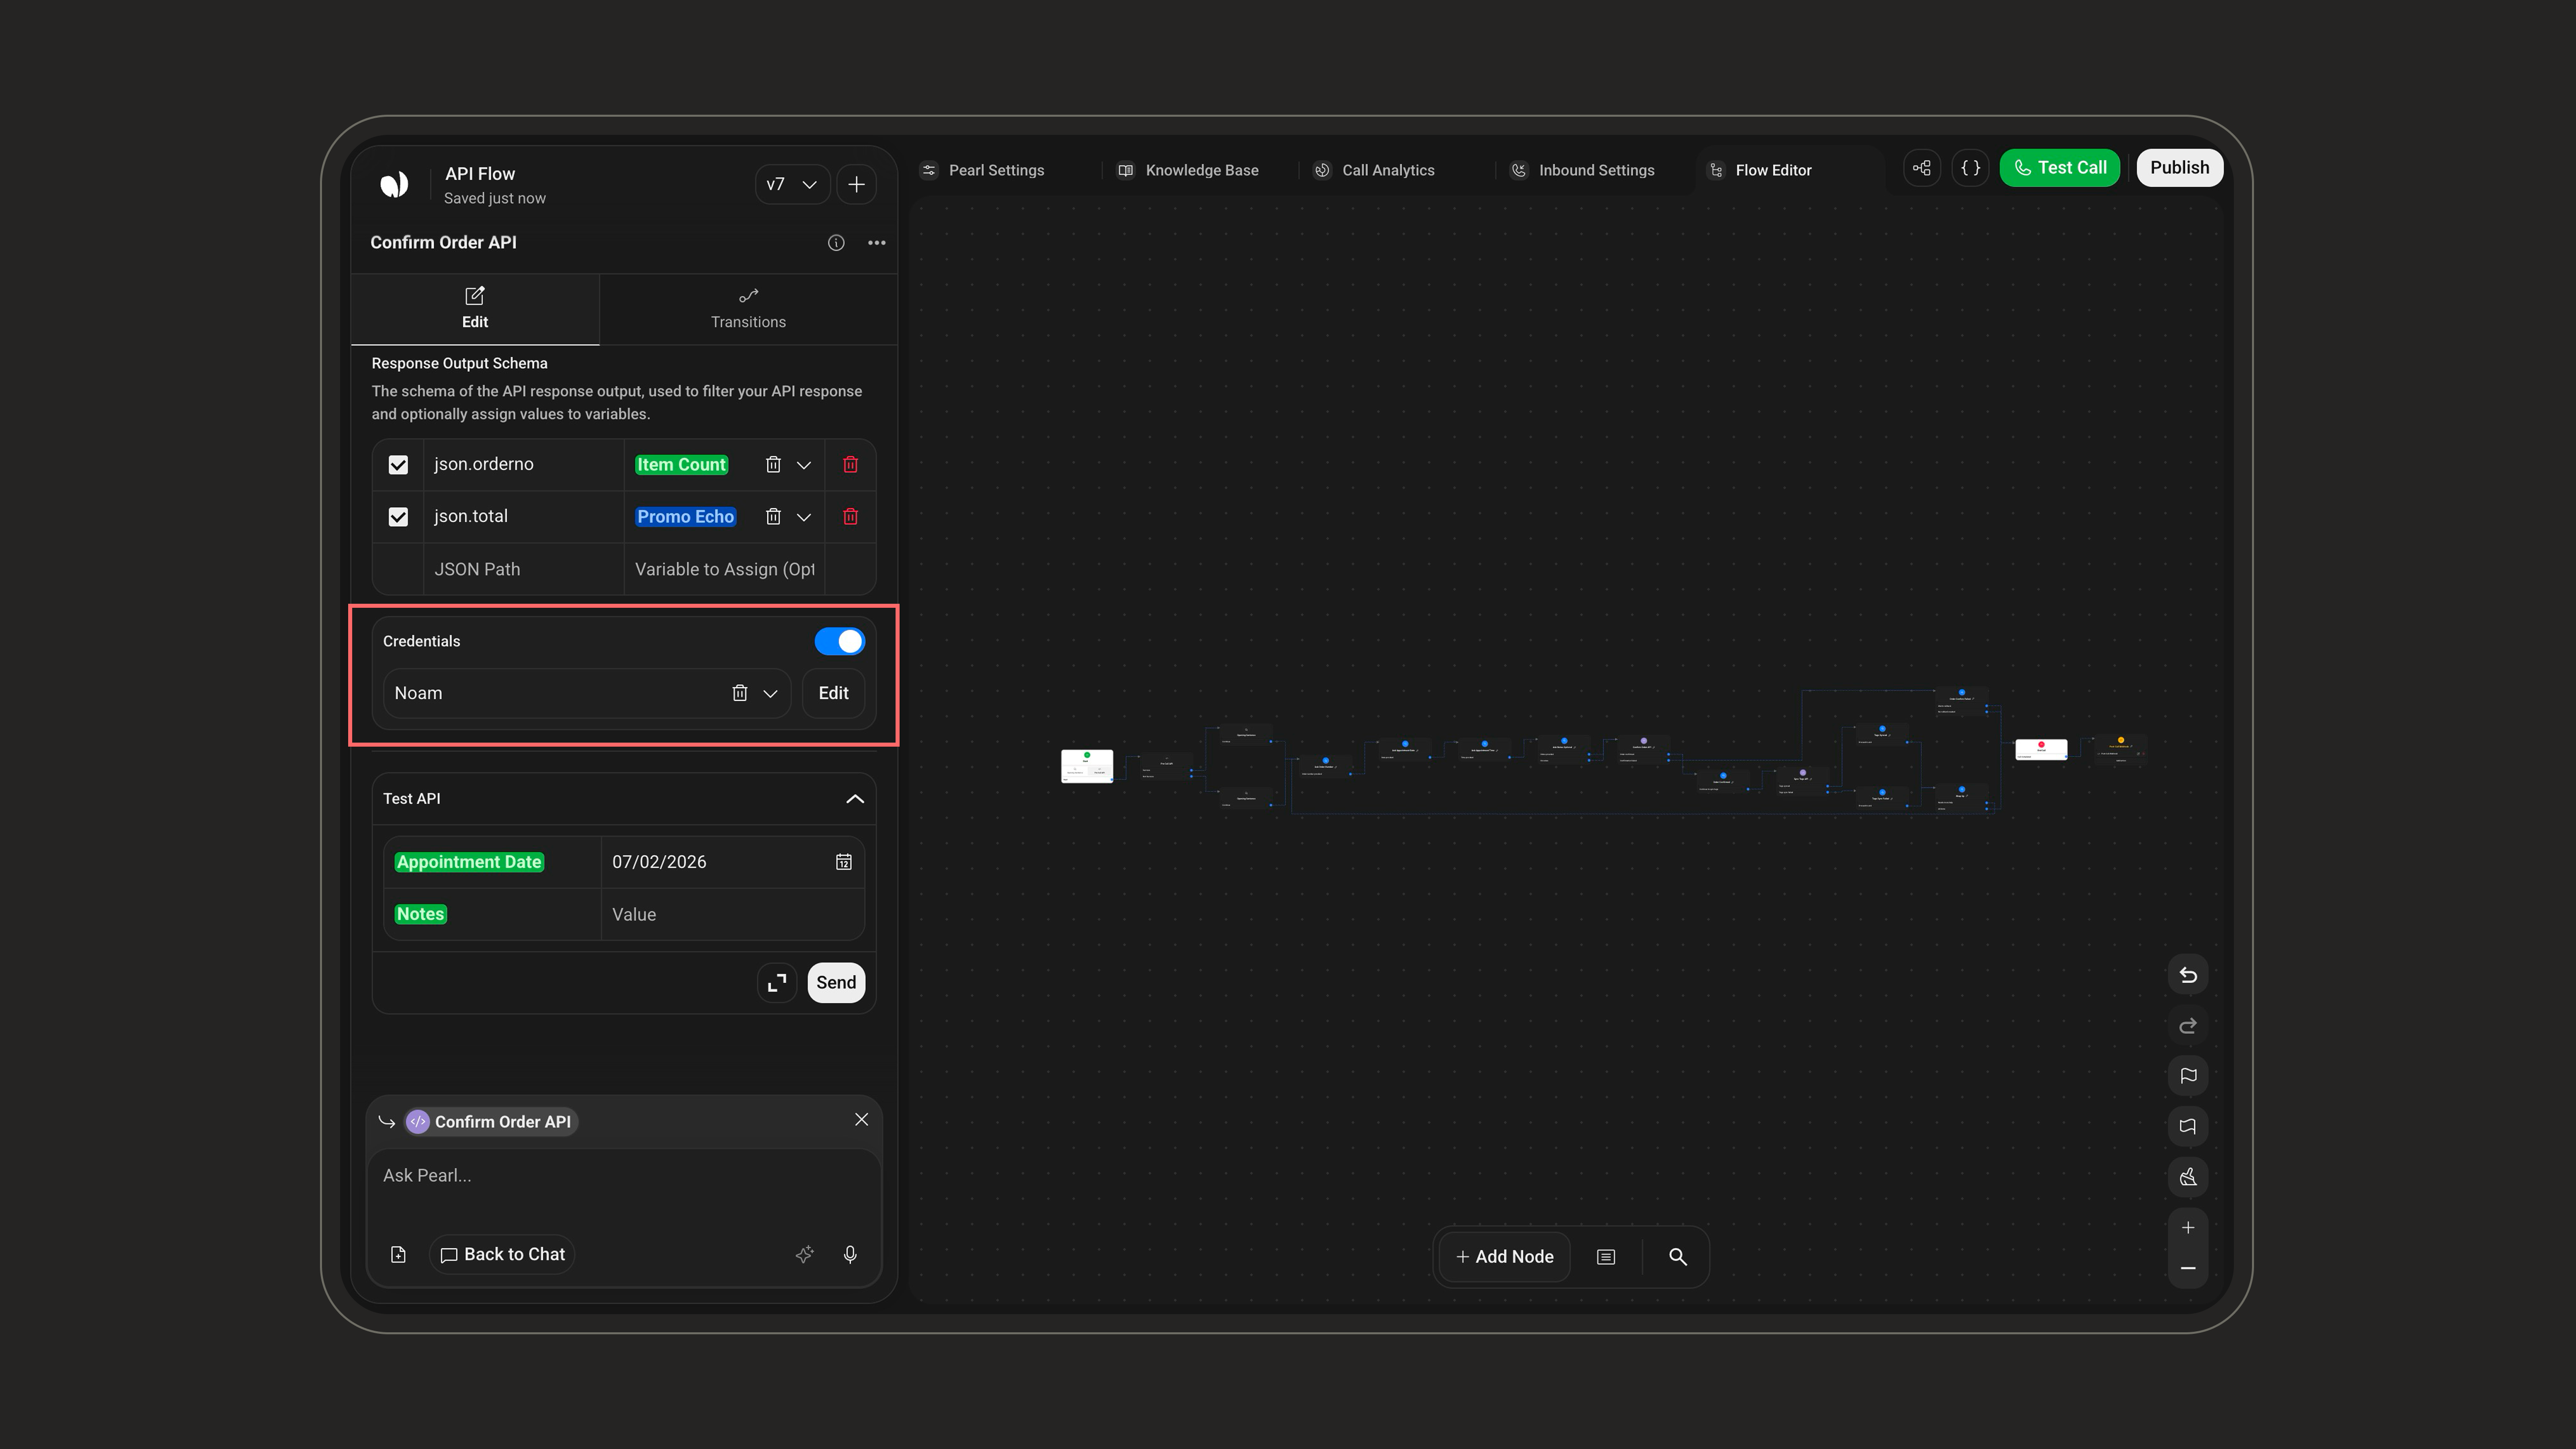Viewport: 2576px width, 1449px height.
Task: Zoom in on the flow canvas
Action: pos(2188,1228)
